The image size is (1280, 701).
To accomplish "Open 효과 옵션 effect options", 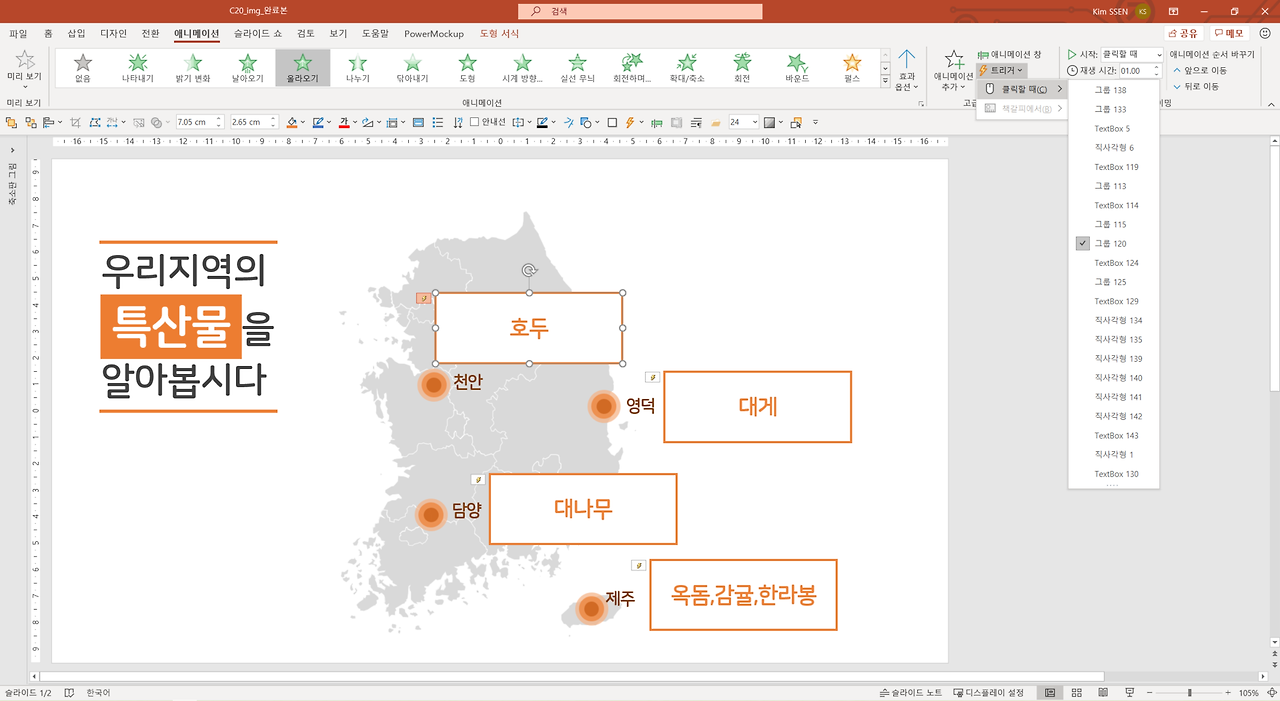I will (907, 70).
